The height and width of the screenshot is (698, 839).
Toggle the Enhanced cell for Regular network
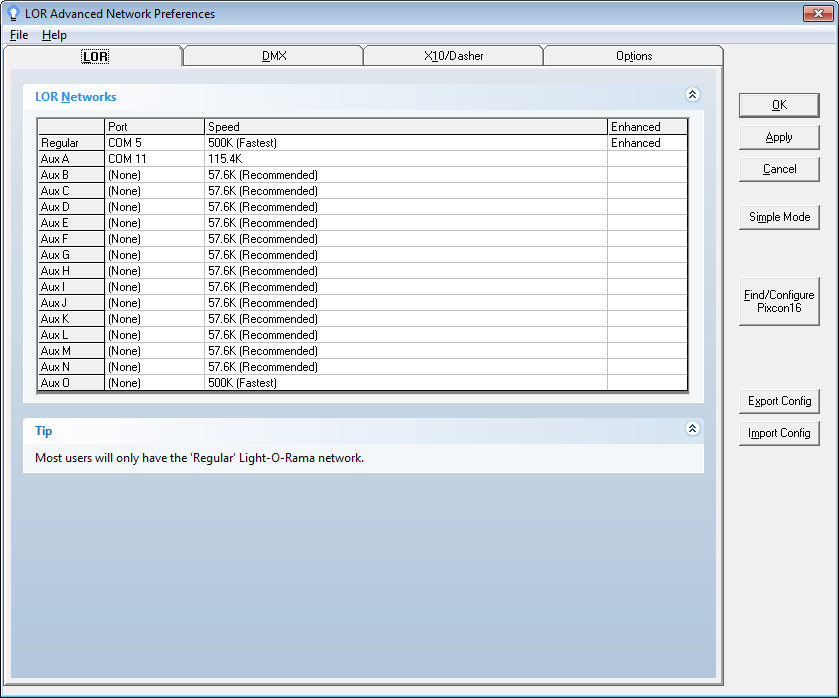(647, 143)
